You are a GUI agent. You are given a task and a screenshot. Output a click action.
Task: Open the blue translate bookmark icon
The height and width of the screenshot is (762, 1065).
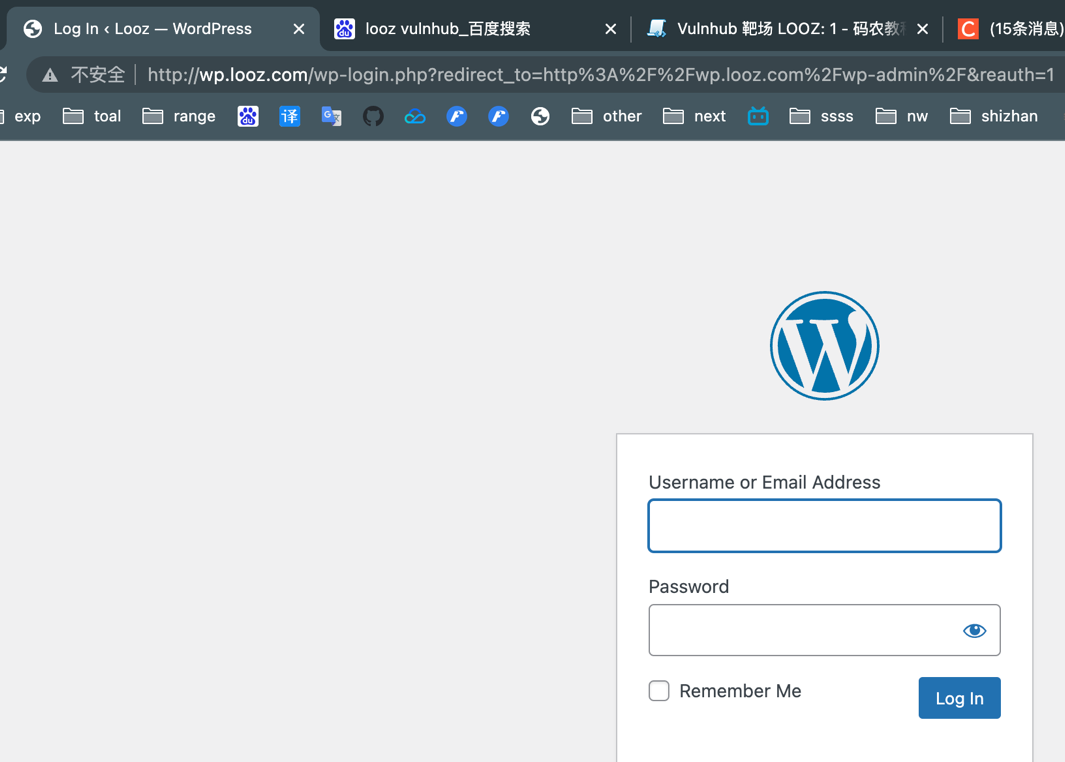click(x=289, y=116)
